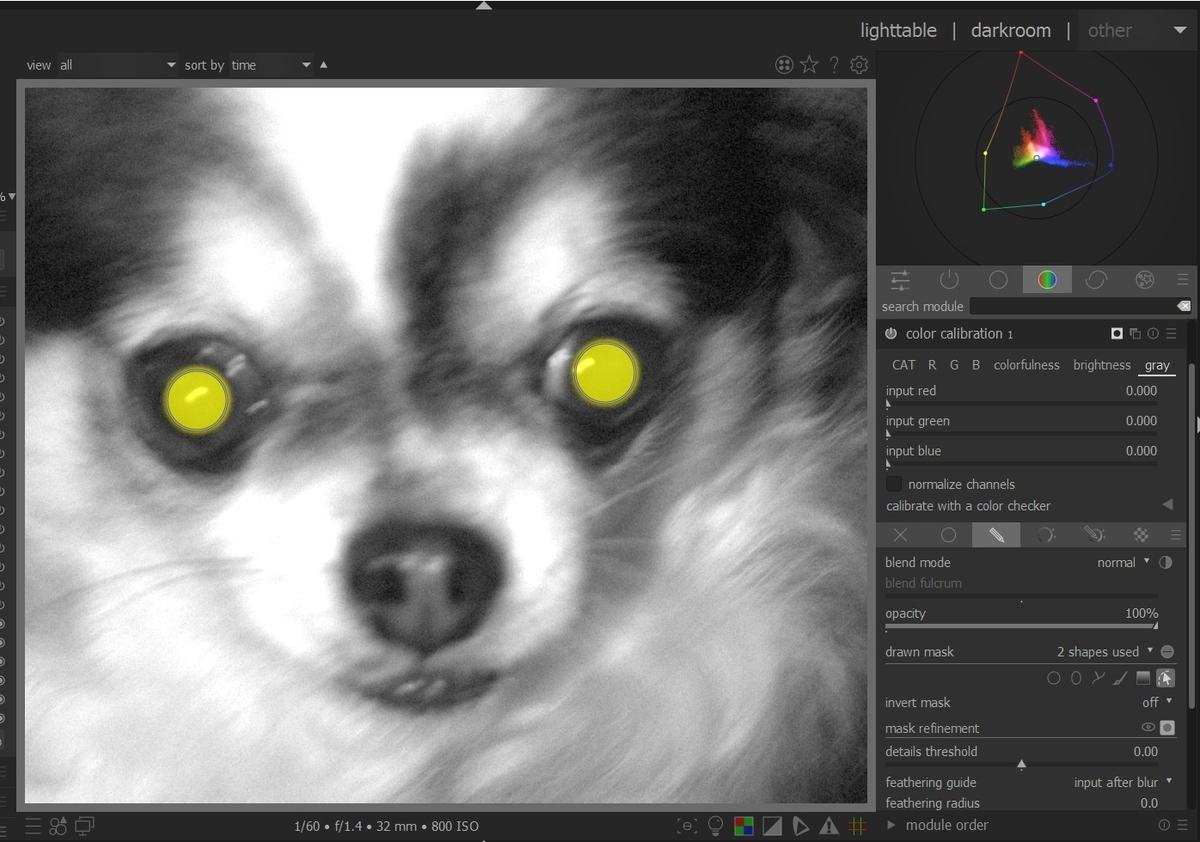Toggle gamut check warning
This screenshot has width=1200, height=842.
[x=829, y=826]
